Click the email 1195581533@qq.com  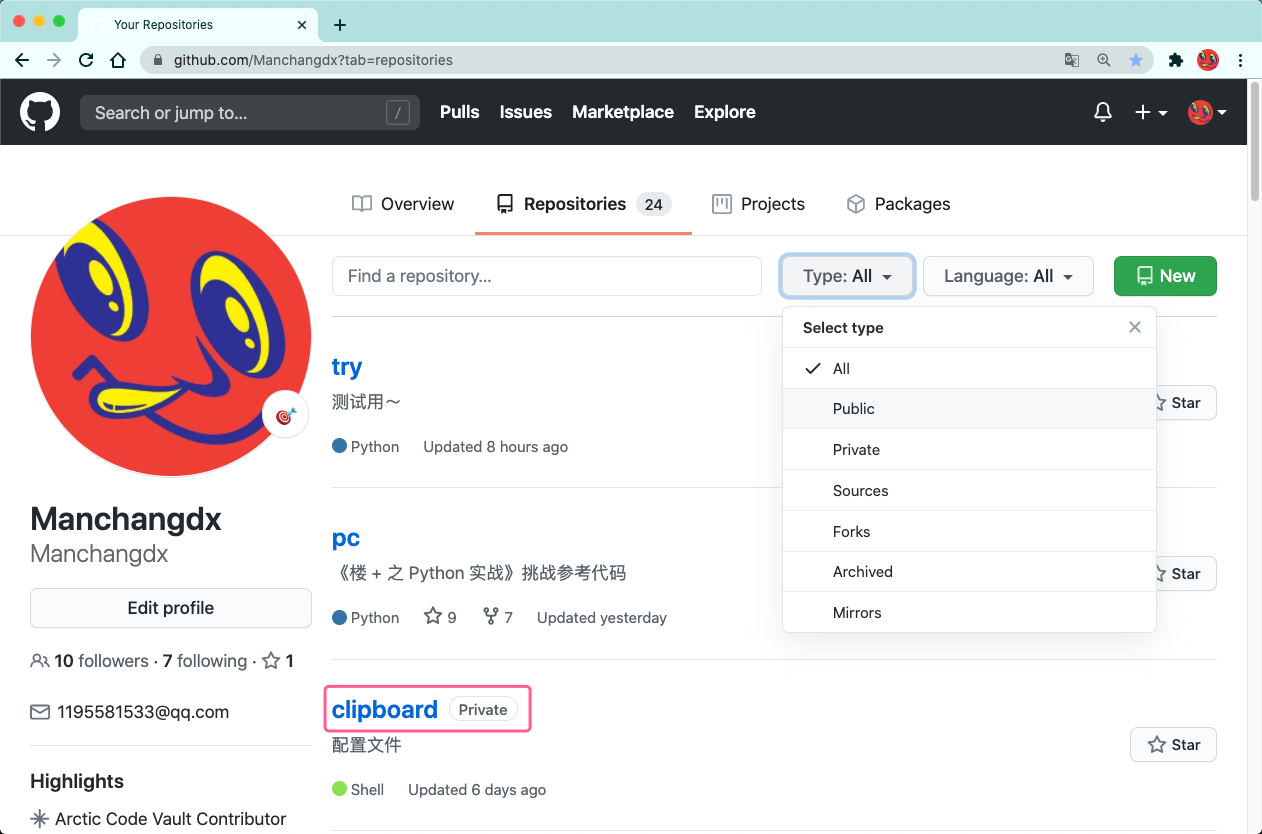tap(143, 712)
